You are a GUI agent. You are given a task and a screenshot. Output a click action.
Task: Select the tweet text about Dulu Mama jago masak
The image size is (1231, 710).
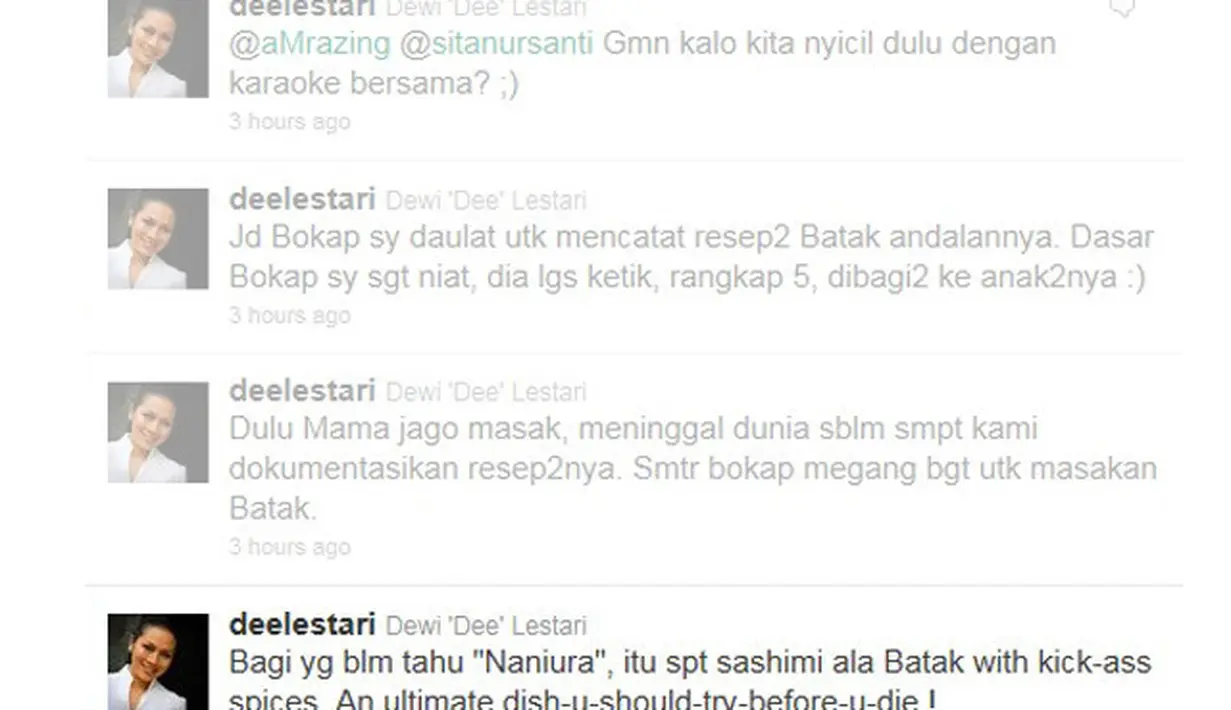(693, 469)
